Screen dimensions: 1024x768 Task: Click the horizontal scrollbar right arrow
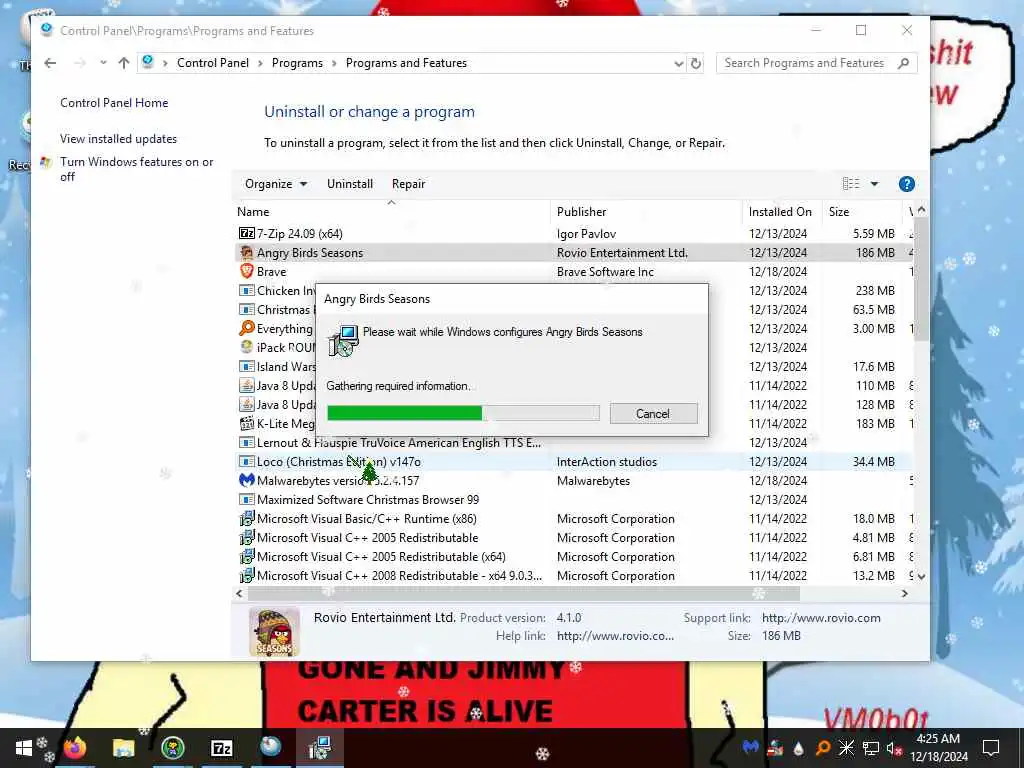pos(904,594)
